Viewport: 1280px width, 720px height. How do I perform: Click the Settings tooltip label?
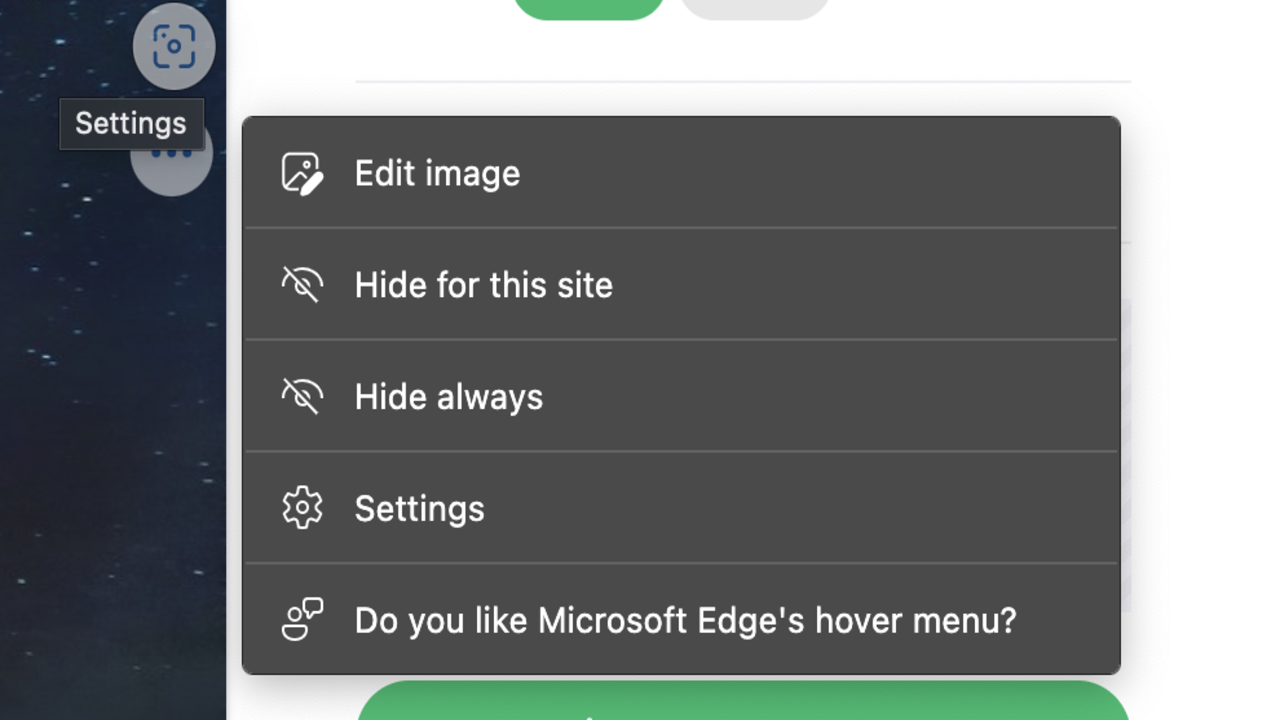tap(131, 124)
